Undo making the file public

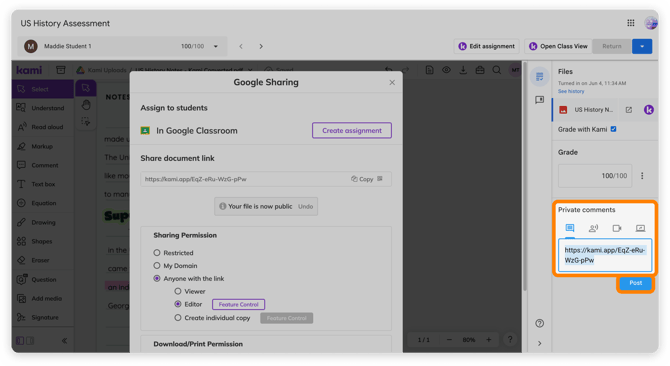[x=306, y=207]
